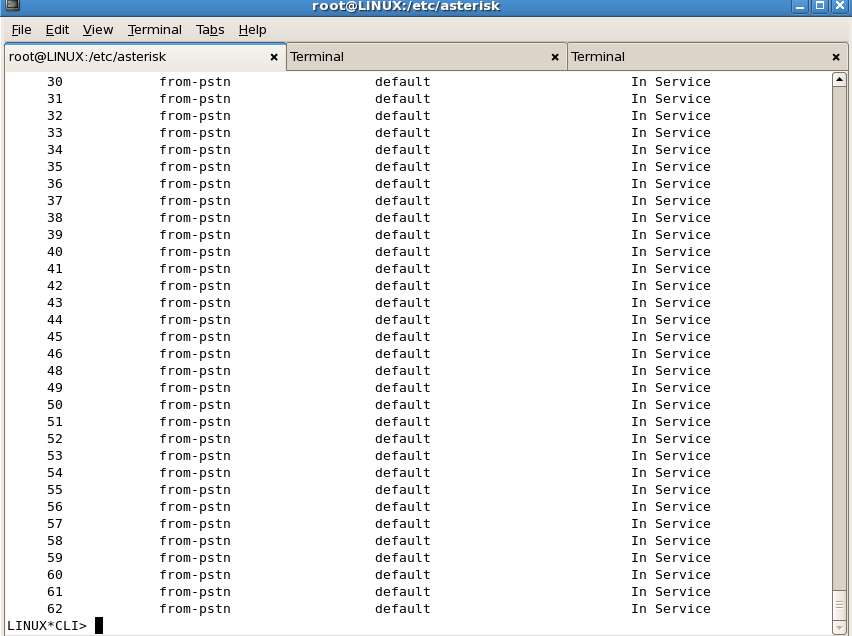The height and width of the screenshot is (636, 852).
Task: Open the Help menu
Action: (x=252, y=30)
